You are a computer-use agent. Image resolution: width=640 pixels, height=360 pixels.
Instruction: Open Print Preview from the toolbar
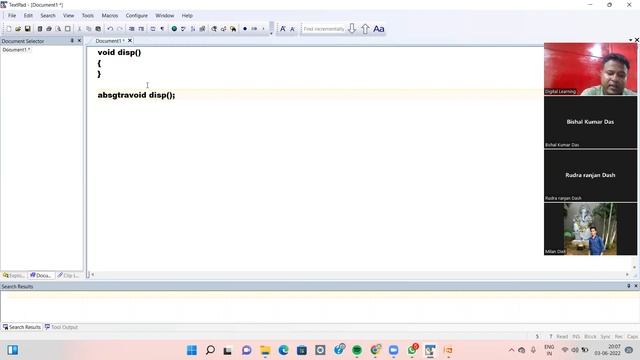pyautogui.click(x=58, y=29)
